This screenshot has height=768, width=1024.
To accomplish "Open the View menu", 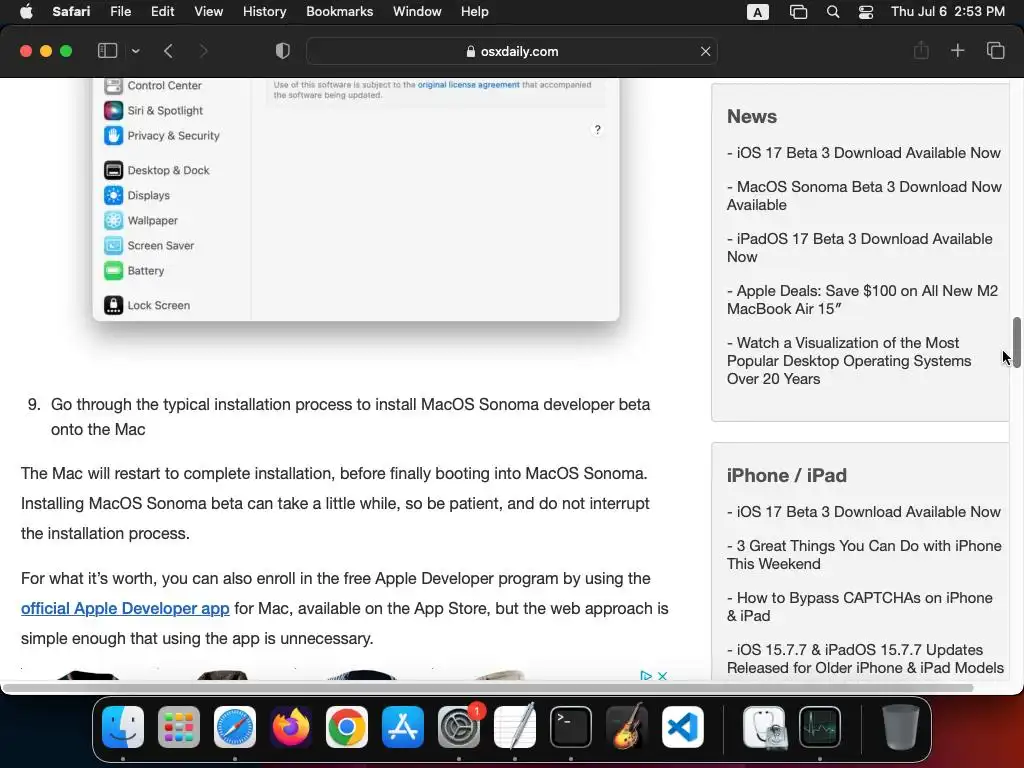I will pos(208,12).
